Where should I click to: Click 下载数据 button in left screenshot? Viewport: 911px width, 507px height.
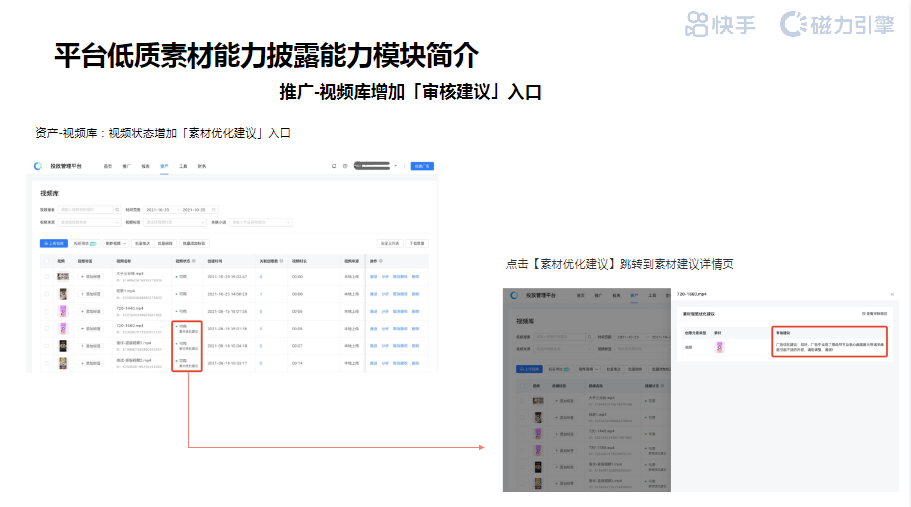click(417, 243)
